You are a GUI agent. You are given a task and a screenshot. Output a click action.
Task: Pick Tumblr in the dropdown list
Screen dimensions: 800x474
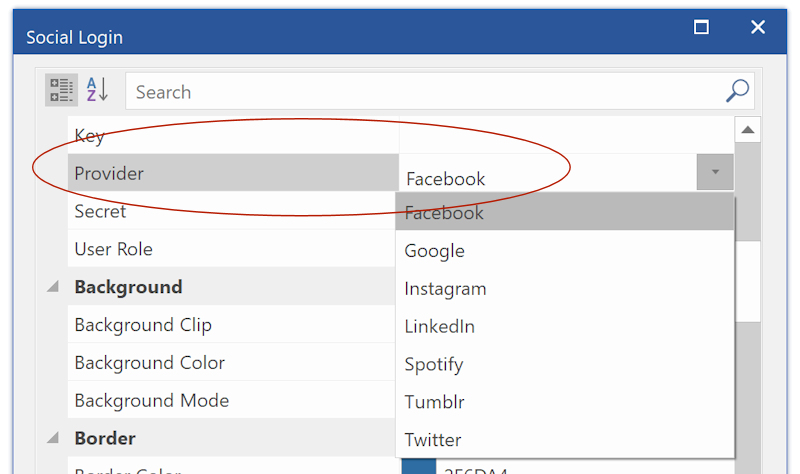[x=565, y=402]
